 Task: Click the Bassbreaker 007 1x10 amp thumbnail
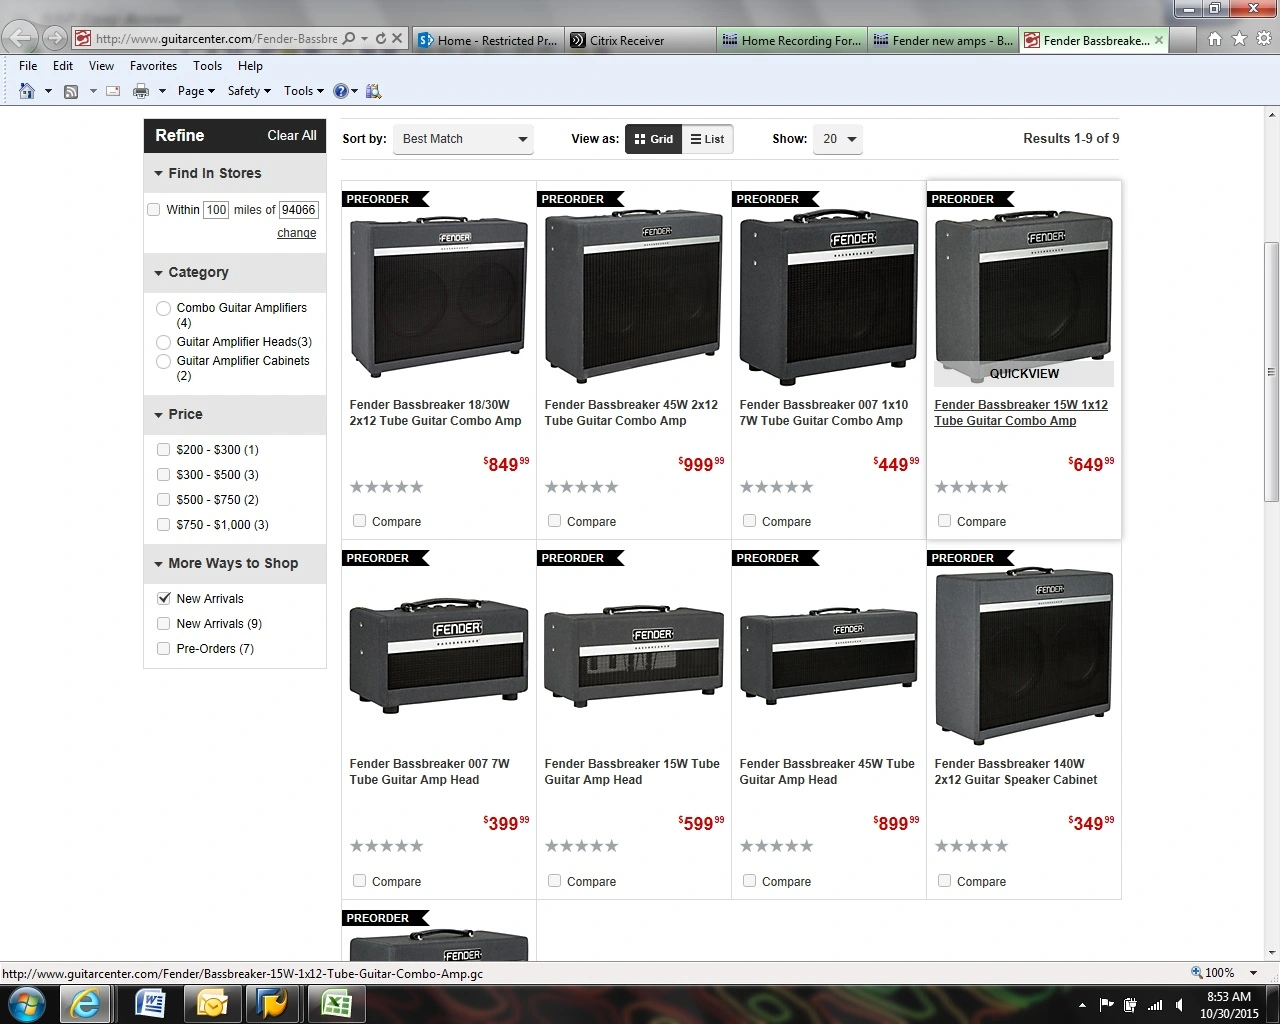[x=828, y=297]
